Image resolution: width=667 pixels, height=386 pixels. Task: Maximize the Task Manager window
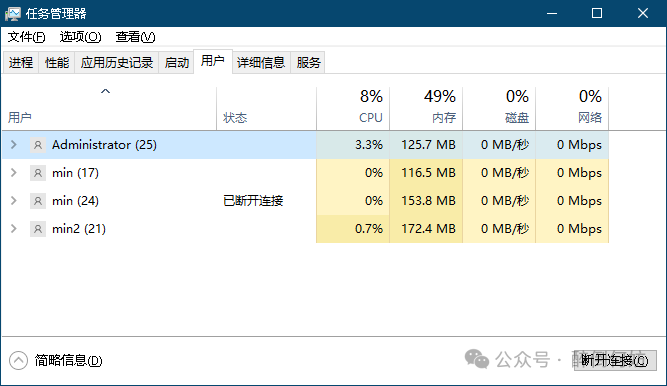pos(597,14)
